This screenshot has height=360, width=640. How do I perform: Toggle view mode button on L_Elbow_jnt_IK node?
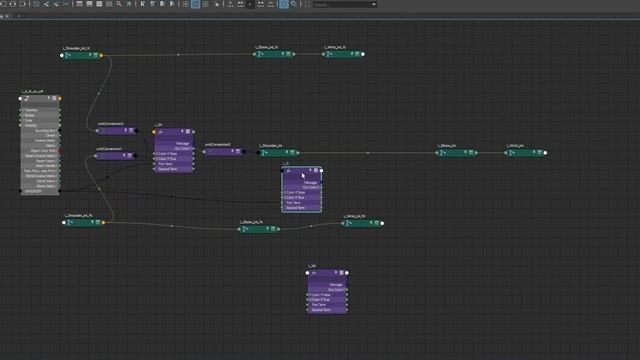click(288, 54)
